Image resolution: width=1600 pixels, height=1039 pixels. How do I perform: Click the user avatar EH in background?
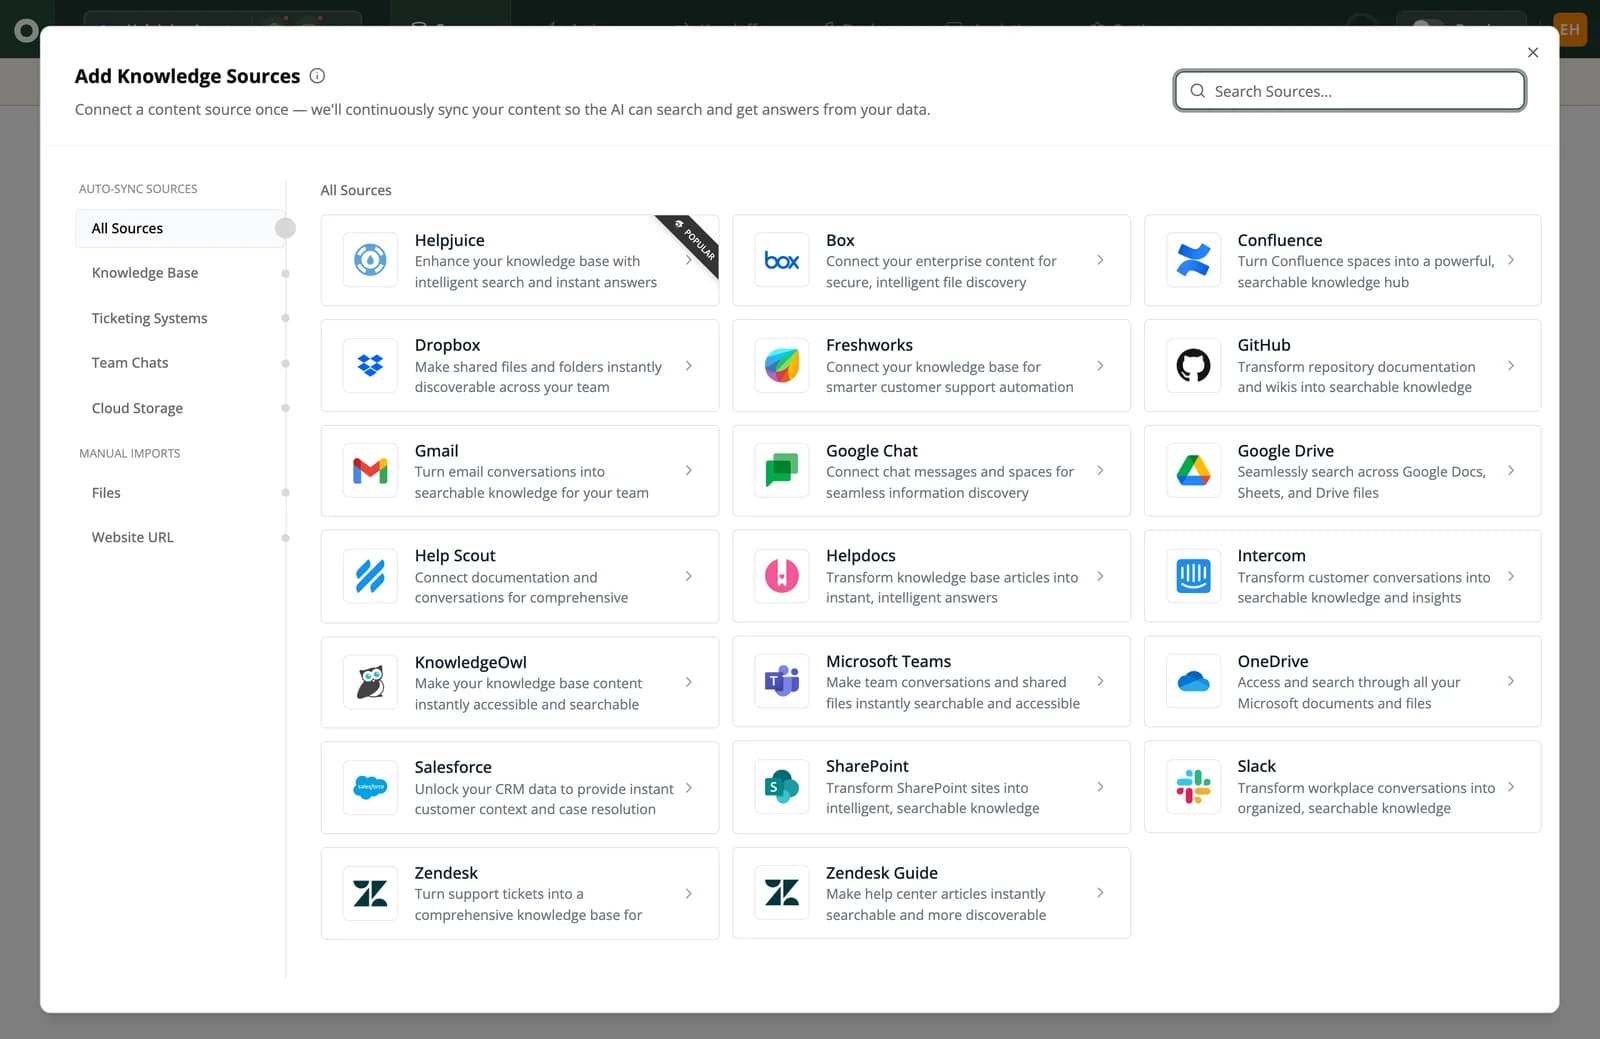[1570, 29]
